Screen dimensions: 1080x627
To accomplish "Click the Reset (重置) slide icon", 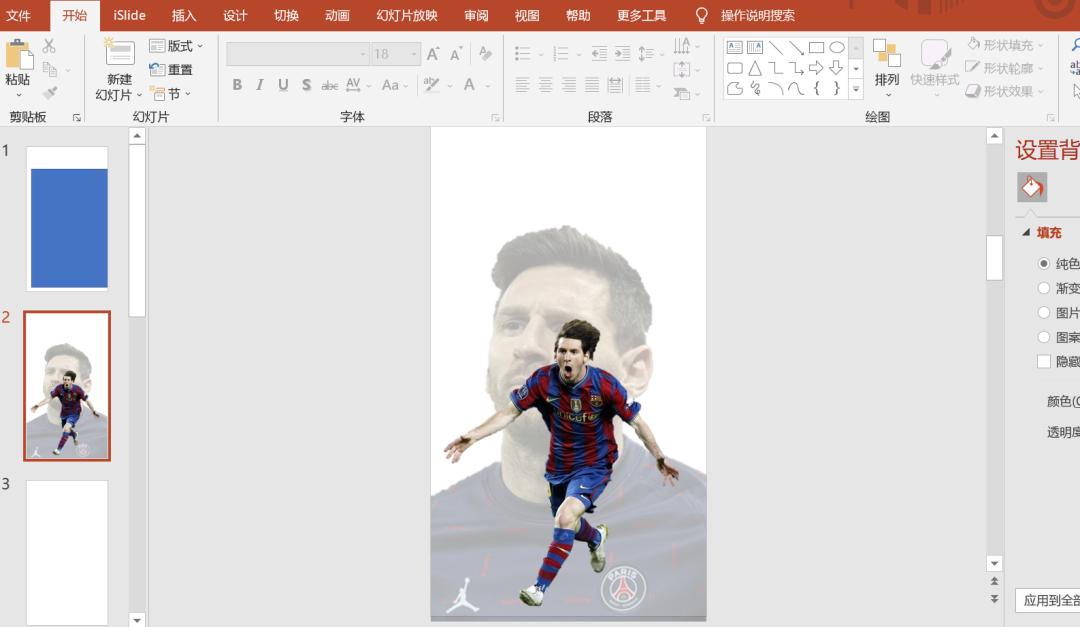I will (171, 70).
